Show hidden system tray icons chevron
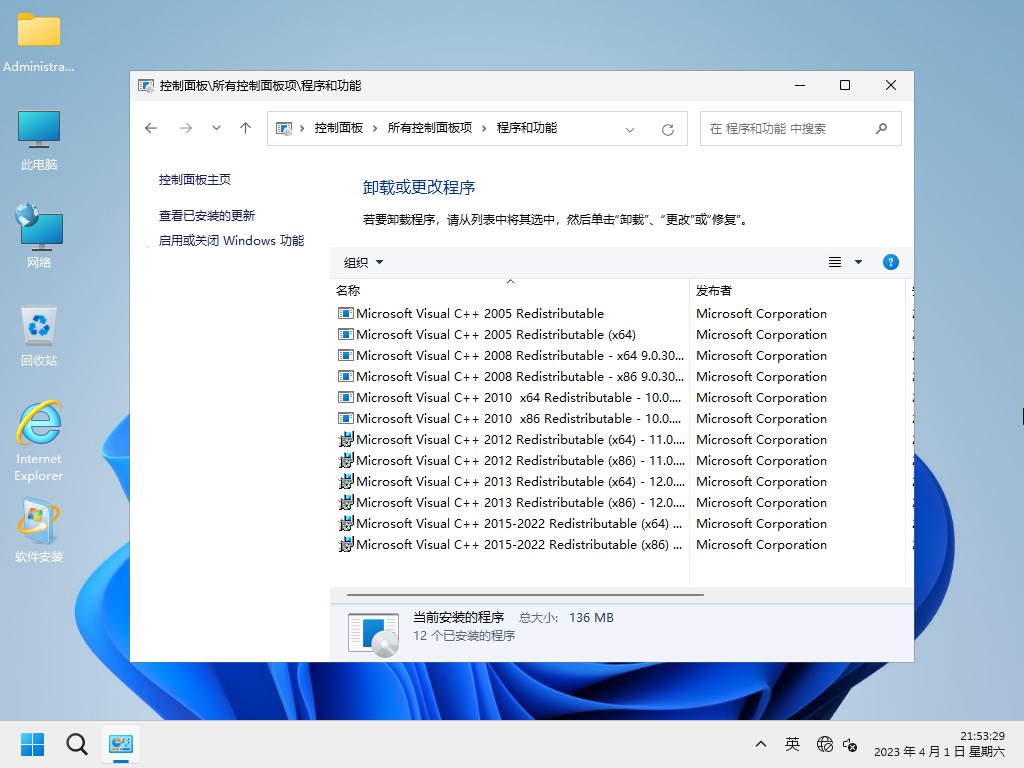Screen dimensions: 1024x768 coord(761,744)
